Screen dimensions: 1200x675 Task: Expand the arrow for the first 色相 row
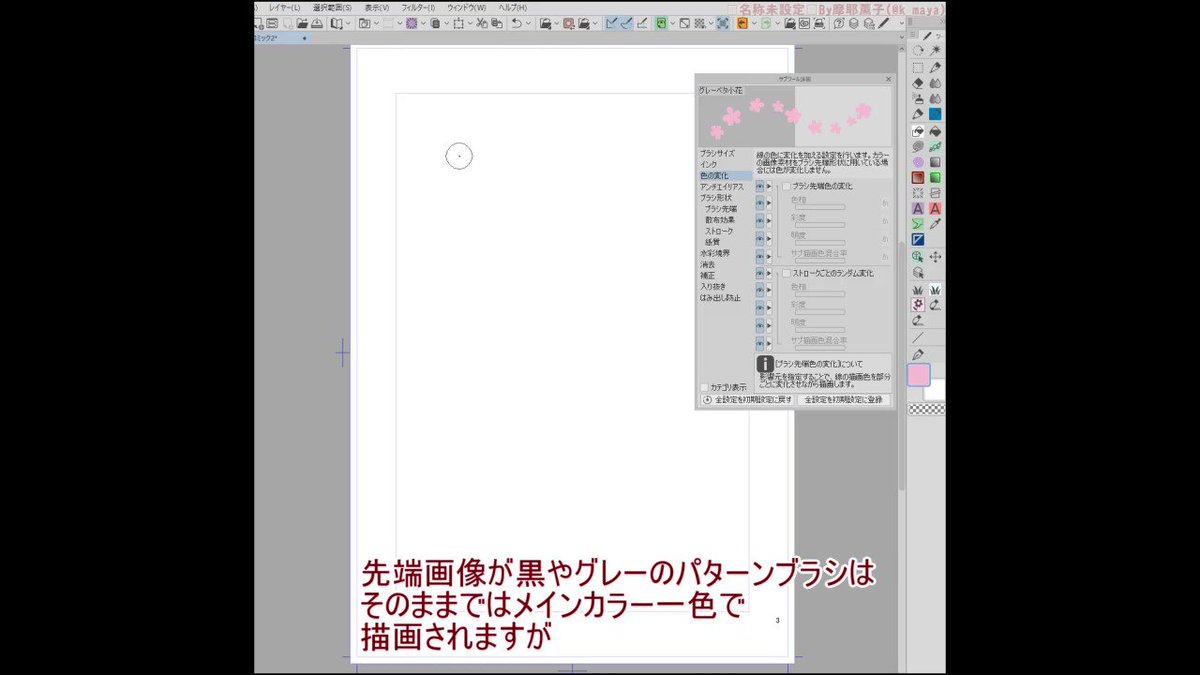click(769, 203)
